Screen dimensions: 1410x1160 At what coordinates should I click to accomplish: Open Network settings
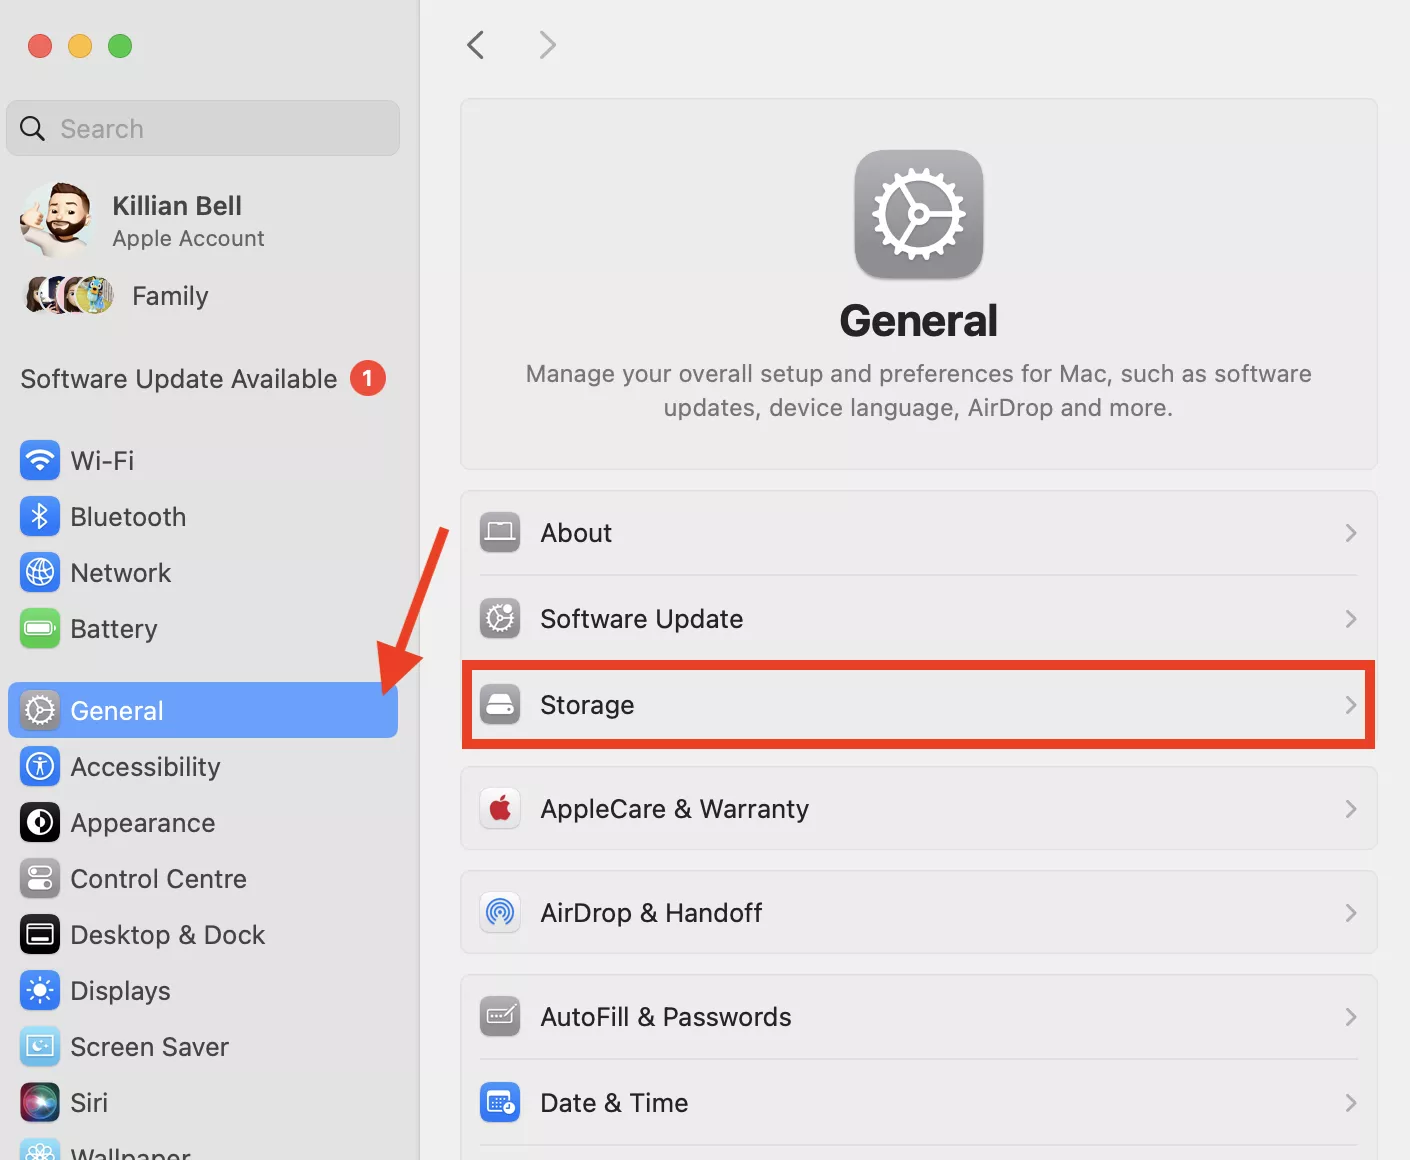point(120,572)
